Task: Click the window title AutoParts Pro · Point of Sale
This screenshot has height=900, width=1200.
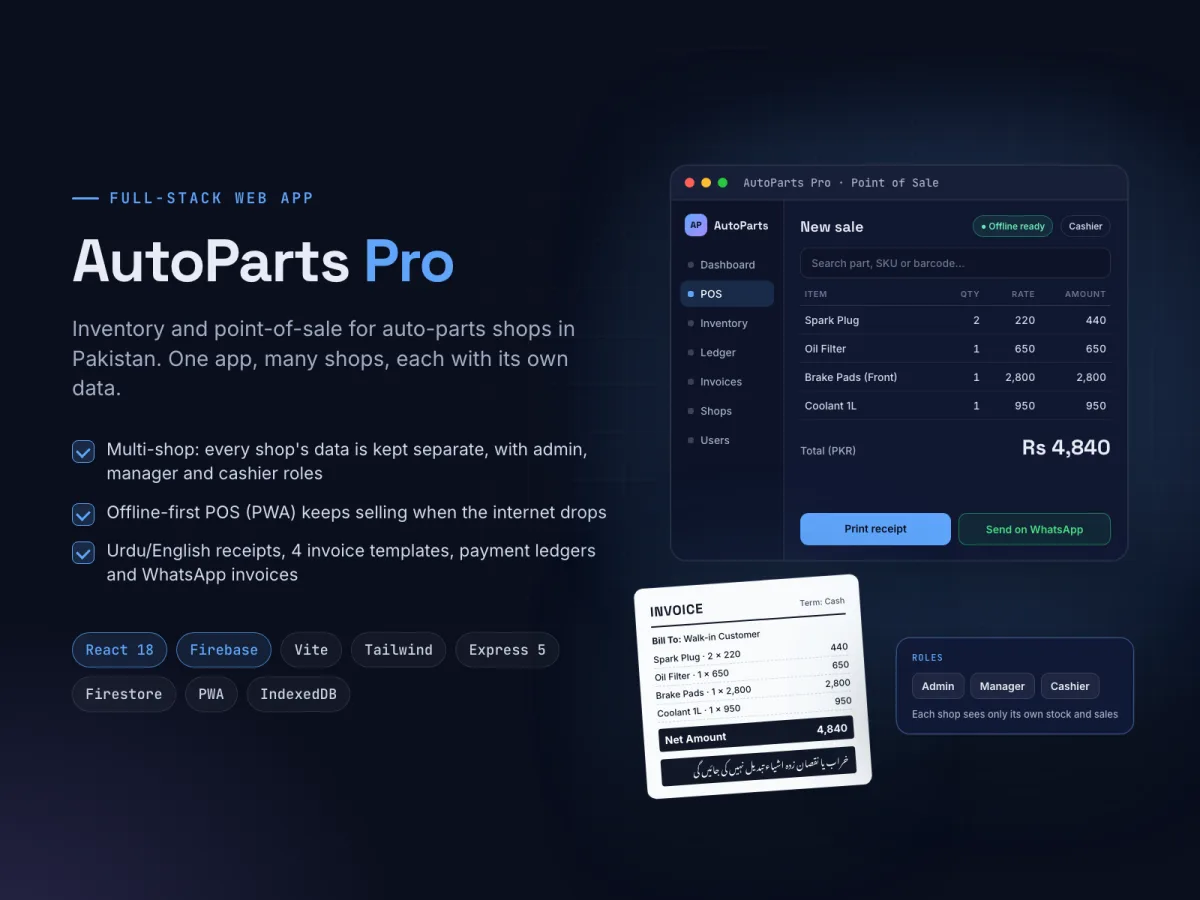Action: point(841,183)
